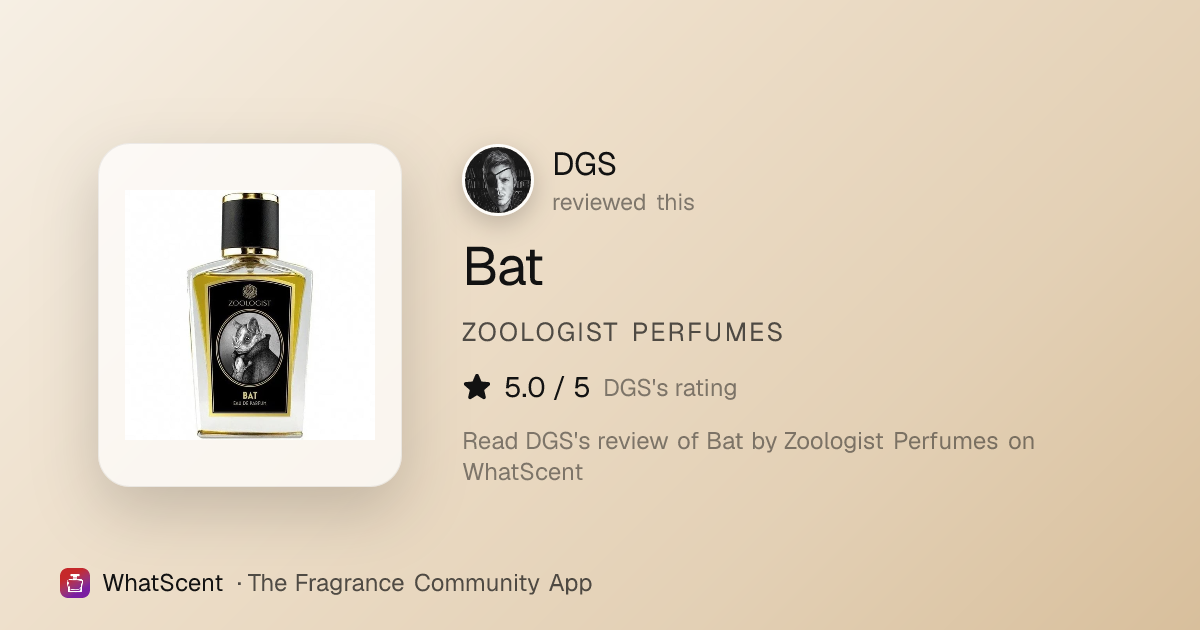Open DGS's circular profile avatar

[498, 180]
